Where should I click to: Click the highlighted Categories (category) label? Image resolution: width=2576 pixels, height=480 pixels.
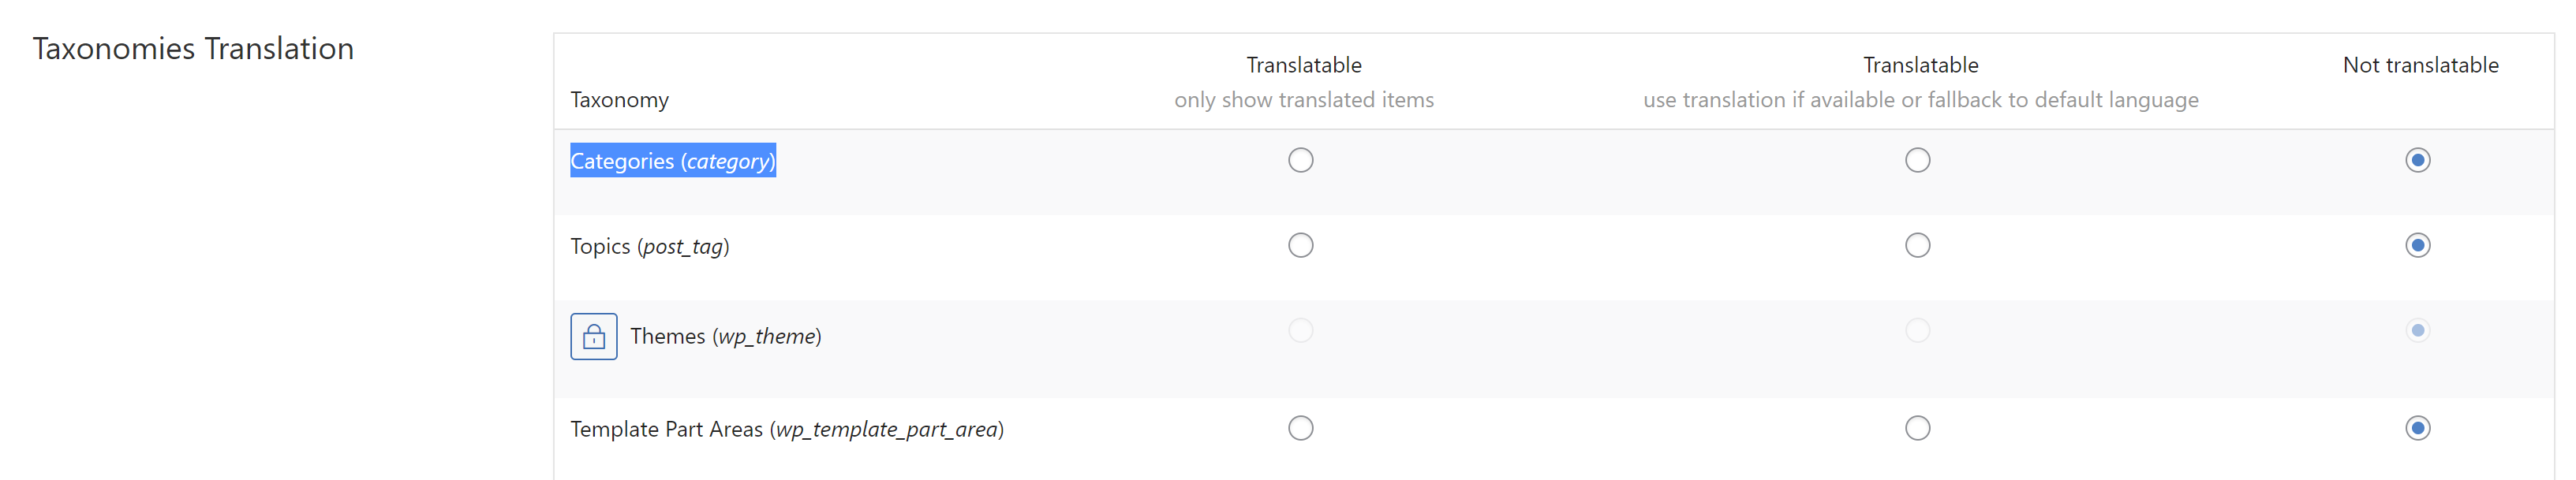[x=673, y=161]
